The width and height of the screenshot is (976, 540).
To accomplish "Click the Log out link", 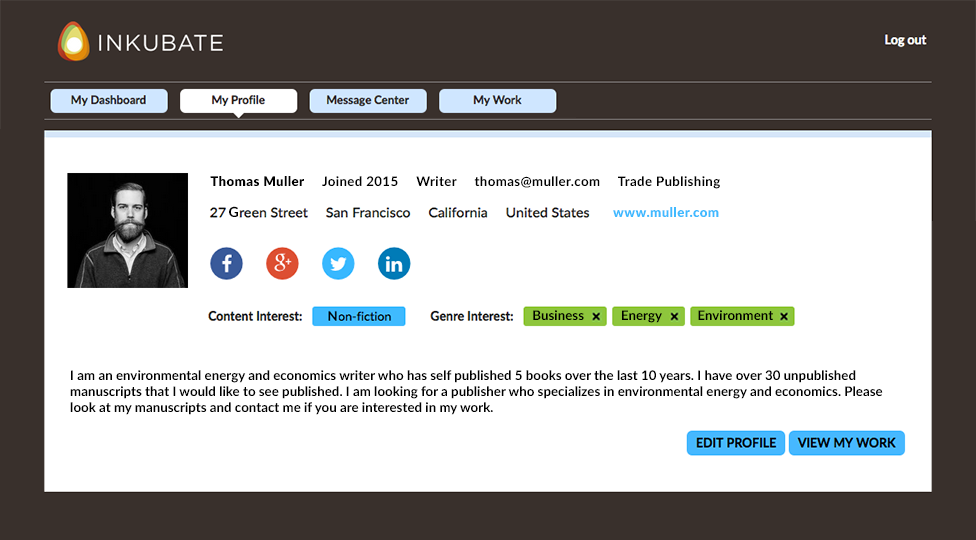I will (x=905, y=40).
